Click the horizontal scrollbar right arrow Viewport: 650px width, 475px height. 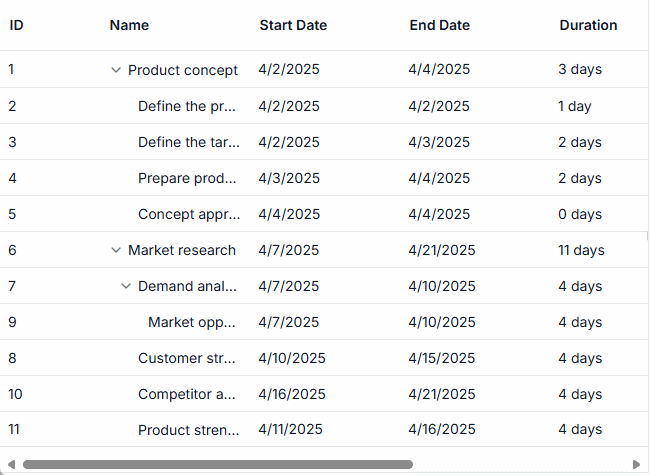coord(637,464)
